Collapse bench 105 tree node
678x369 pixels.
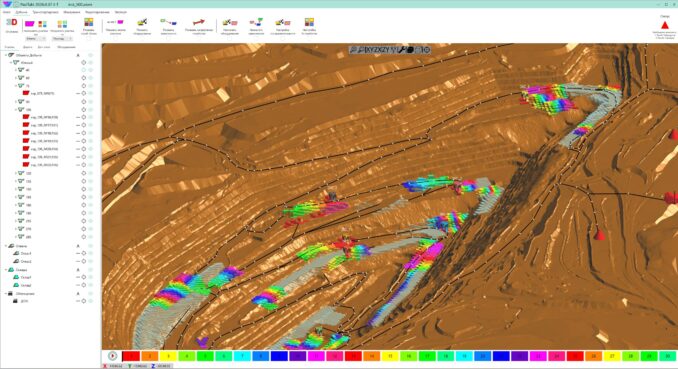(x=16, y=109)
